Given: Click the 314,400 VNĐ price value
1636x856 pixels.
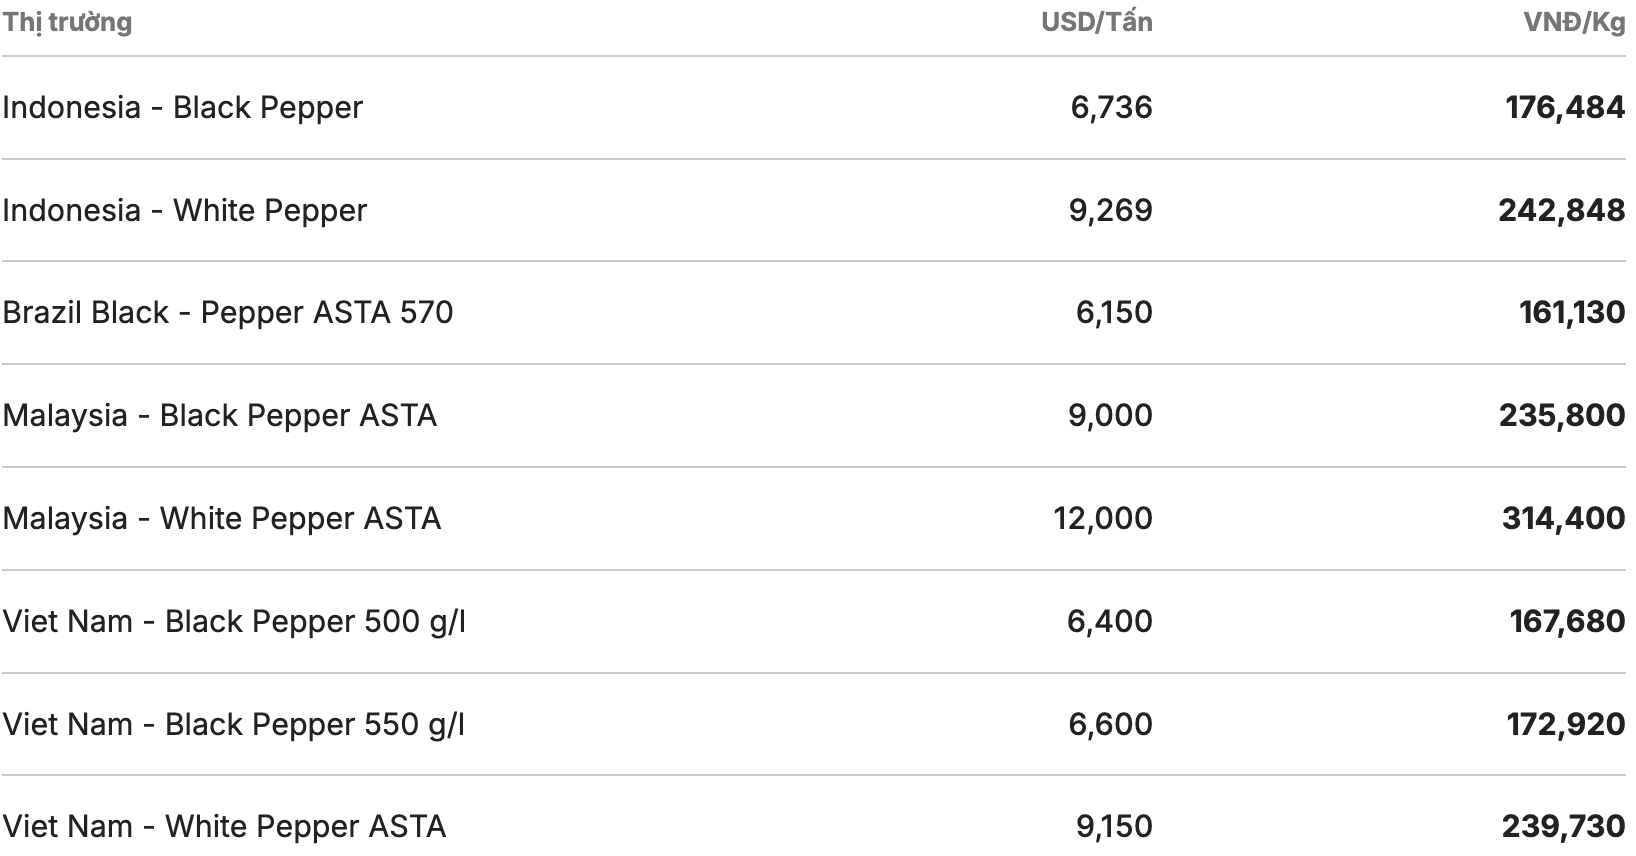Looking at the screenshot, I should [x=1563, y=518].
